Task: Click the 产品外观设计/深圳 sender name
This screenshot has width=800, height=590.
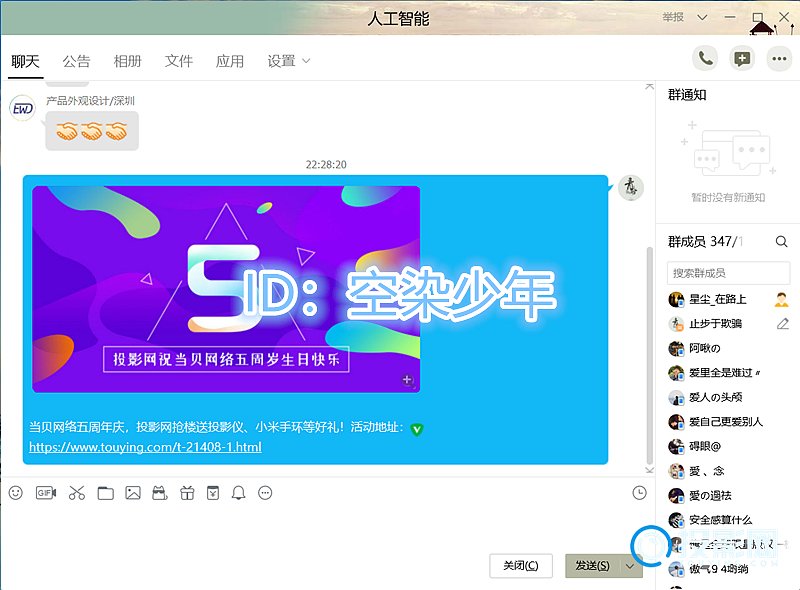Action: [x=90, y=101]
